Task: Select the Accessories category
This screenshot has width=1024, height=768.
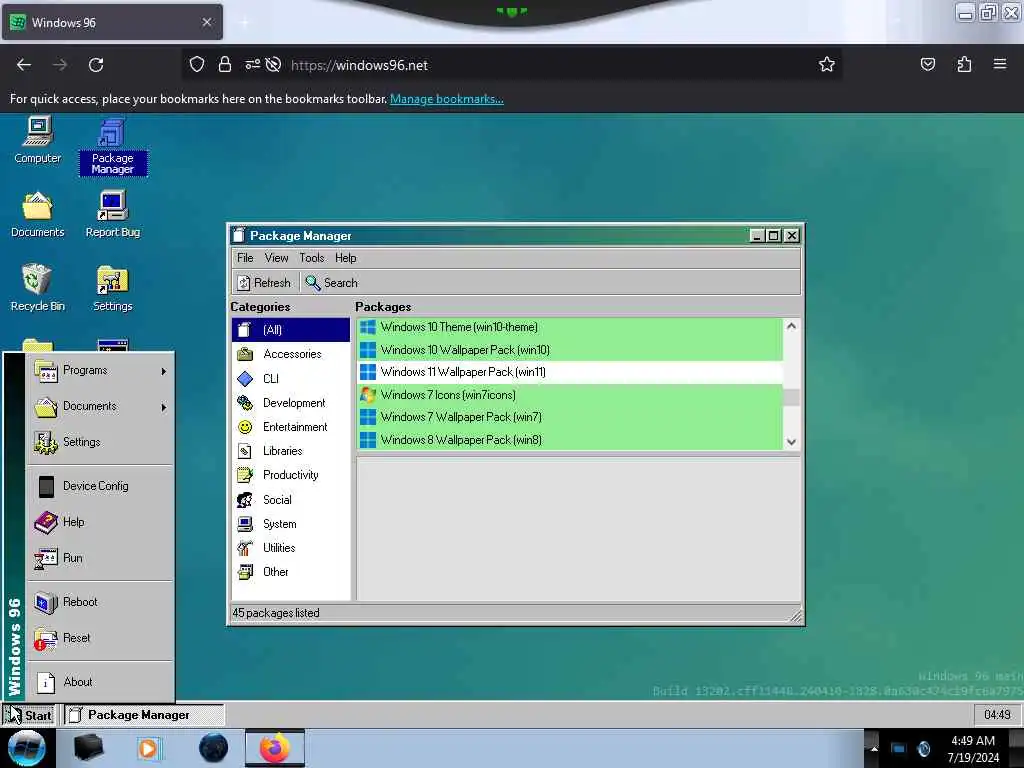Action: pos(291,354)
